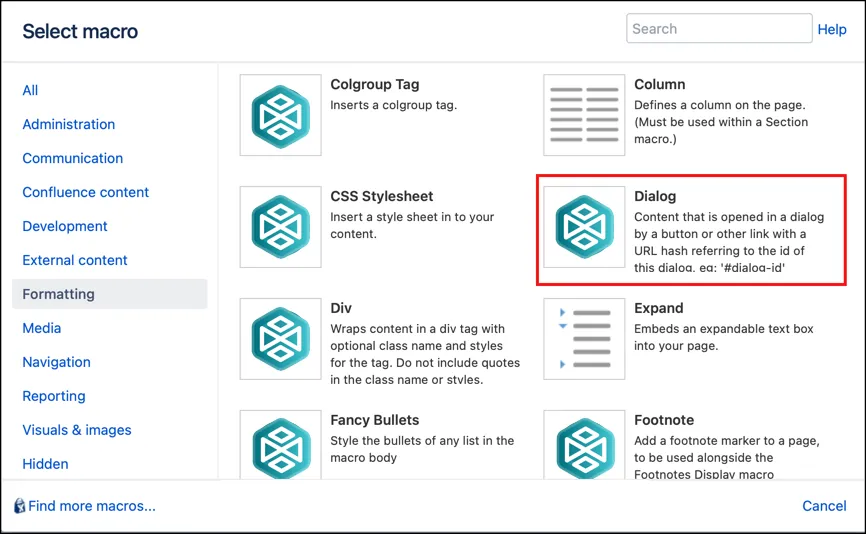Click 'Inserts a colgroup tag.' description
The height and width of the screenshot is (534, 866).
tap(394, 105)
